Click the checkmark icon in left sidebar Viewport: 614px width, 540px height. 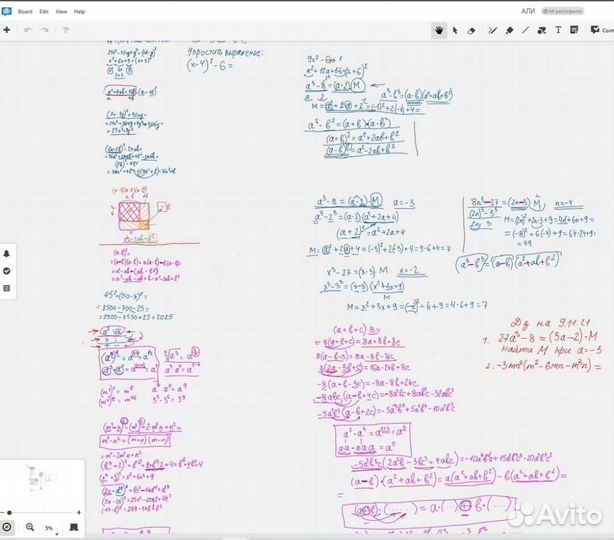[7, 271]
